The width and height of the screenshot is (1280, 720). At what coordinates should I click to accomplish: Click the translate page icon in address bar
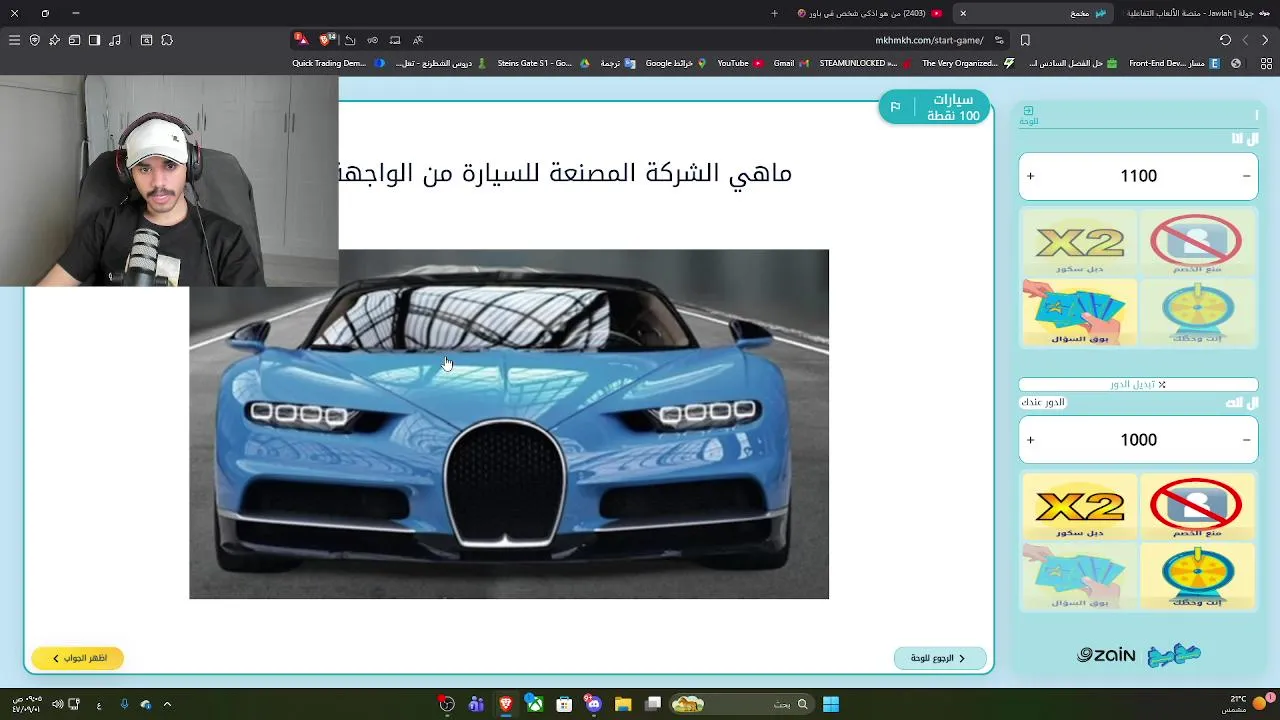click(418, 40)
